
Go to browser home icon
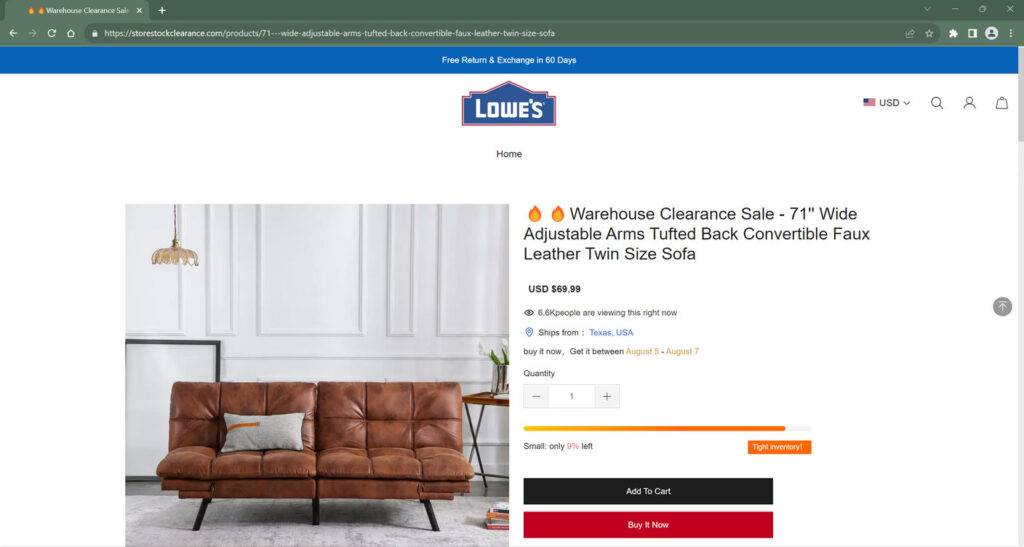click(71, 33)
